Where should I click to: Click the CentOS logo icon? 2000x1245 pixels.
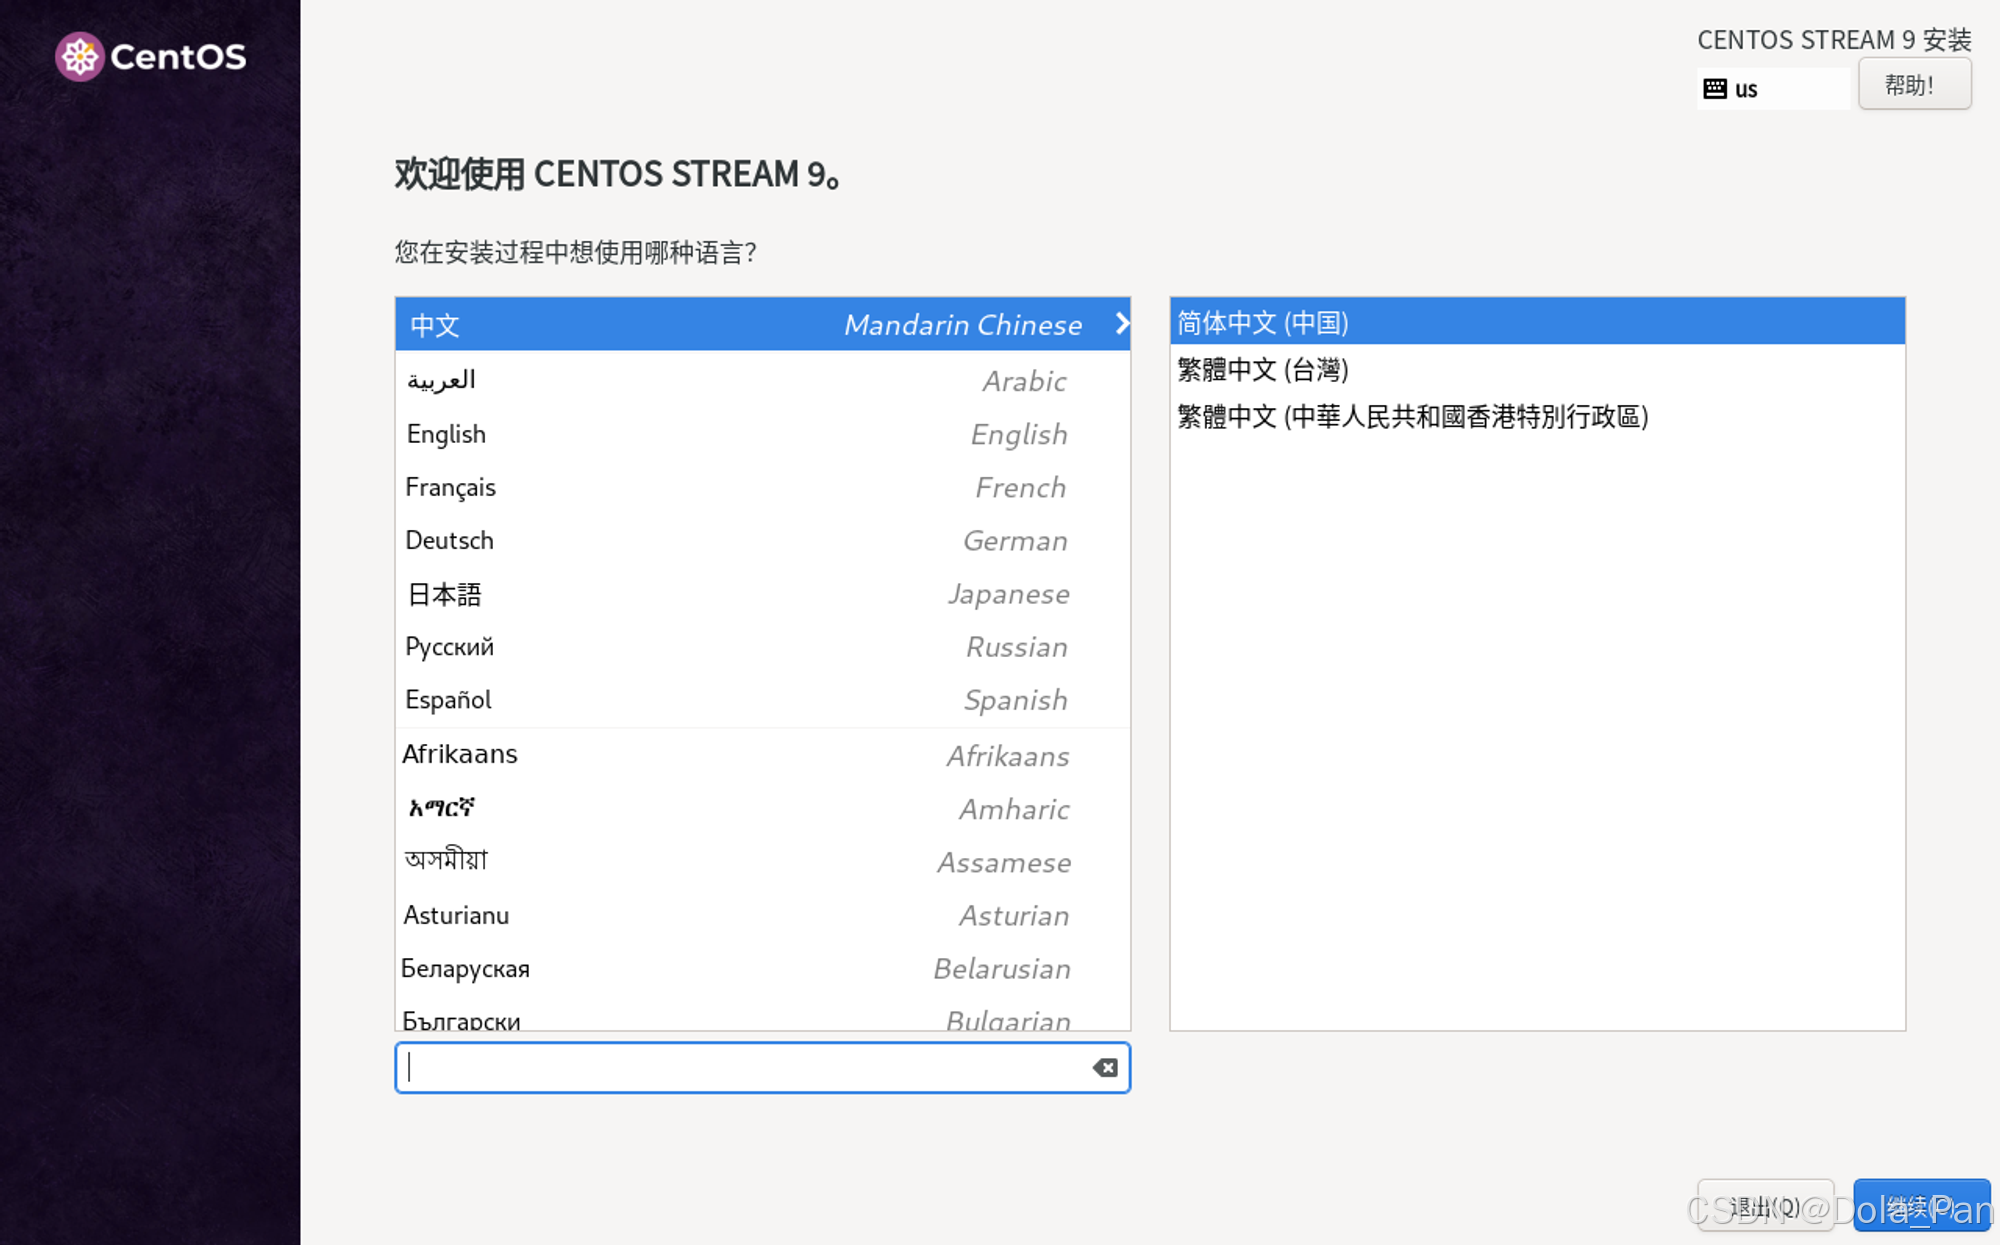pos(79,56)
